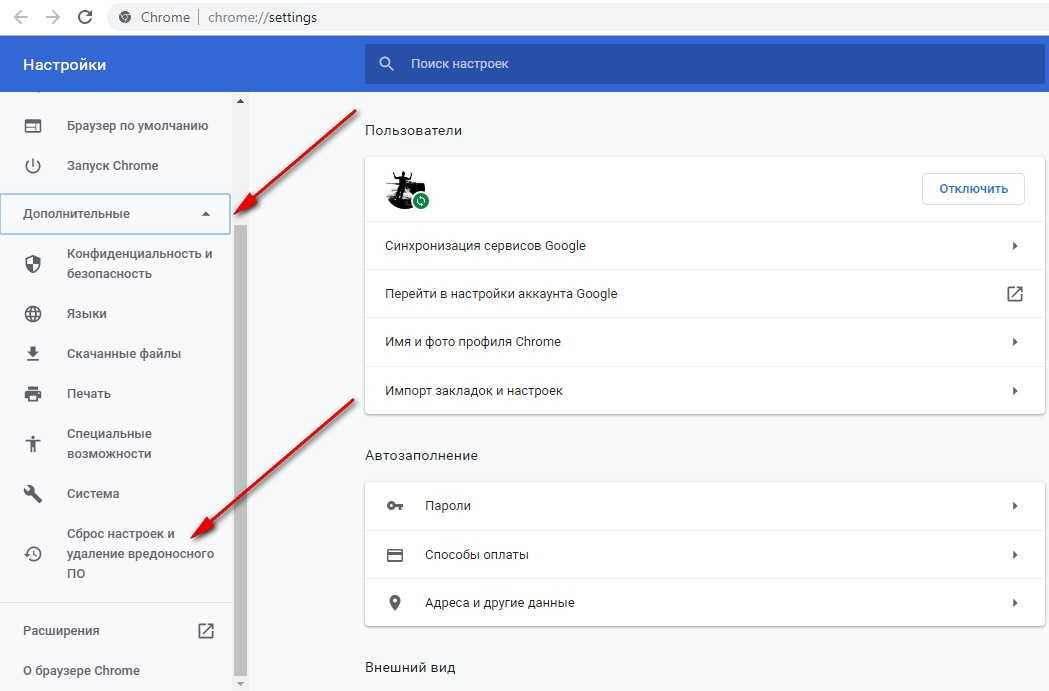Click the download icon for Скачанные файлы
Image resolution: width=1049 pixels, height=691 pixels.
[33, 354]
